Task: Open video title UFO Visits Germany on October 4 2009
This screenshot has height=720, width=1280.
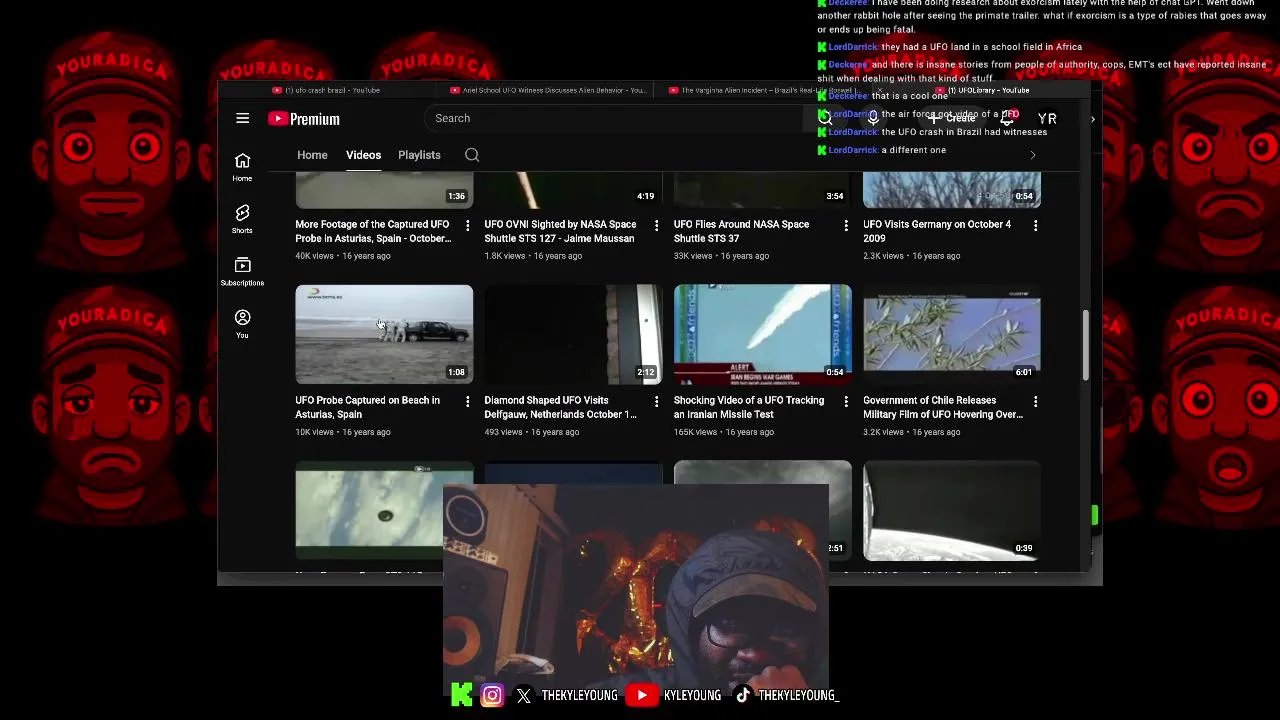Action: pos(937,232)
